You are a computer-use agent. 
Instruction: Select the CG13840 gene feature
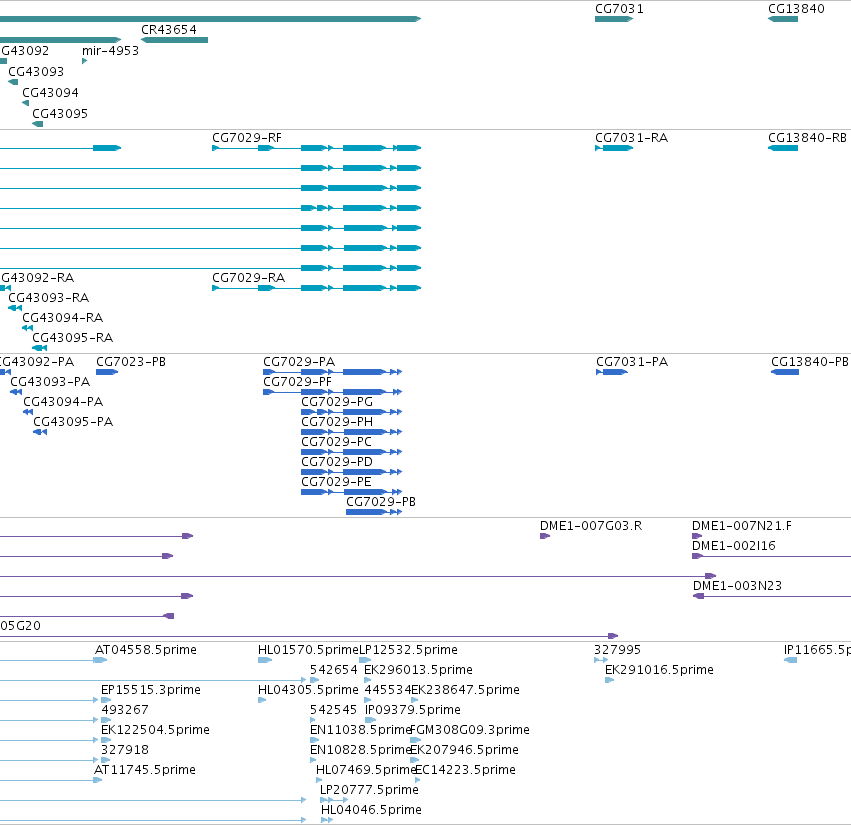tap(783, 19)
